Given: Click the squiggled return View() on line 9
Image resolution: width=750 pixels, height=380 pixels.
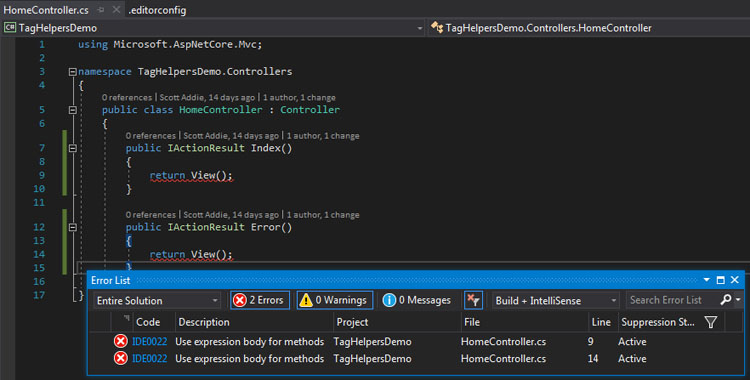Looking at the screenshot, I should [x=191, y=176].
